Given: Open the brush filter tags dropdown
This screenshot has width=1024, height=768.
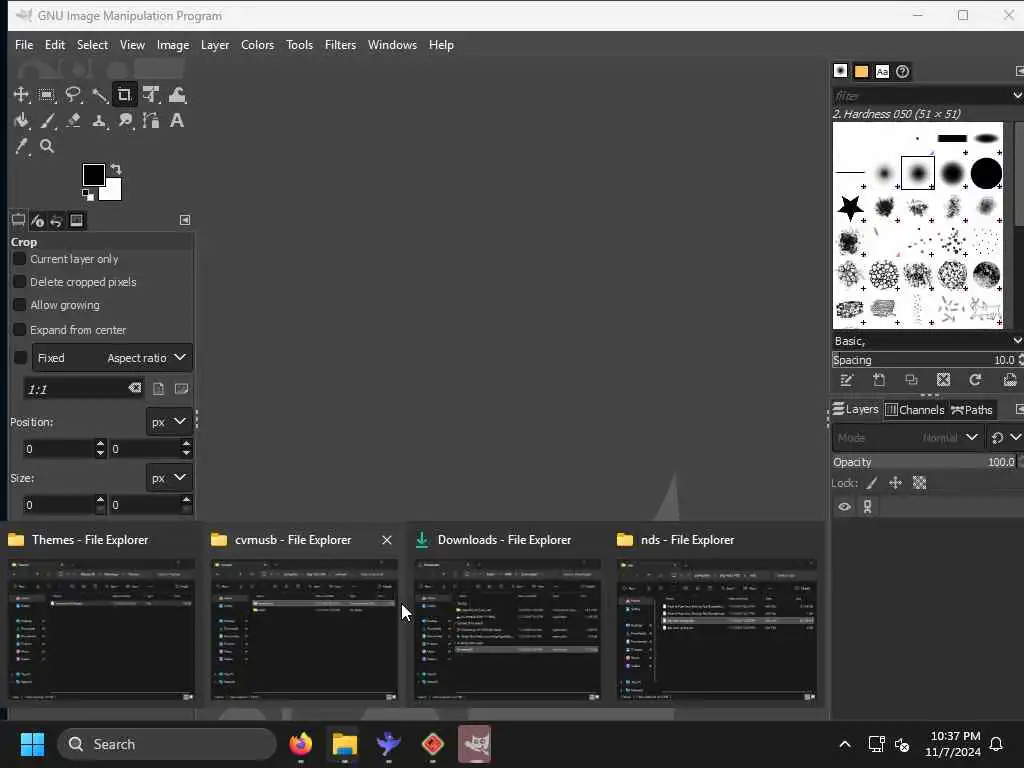Looking at the screenshot, I should [x=1016, y=96].
